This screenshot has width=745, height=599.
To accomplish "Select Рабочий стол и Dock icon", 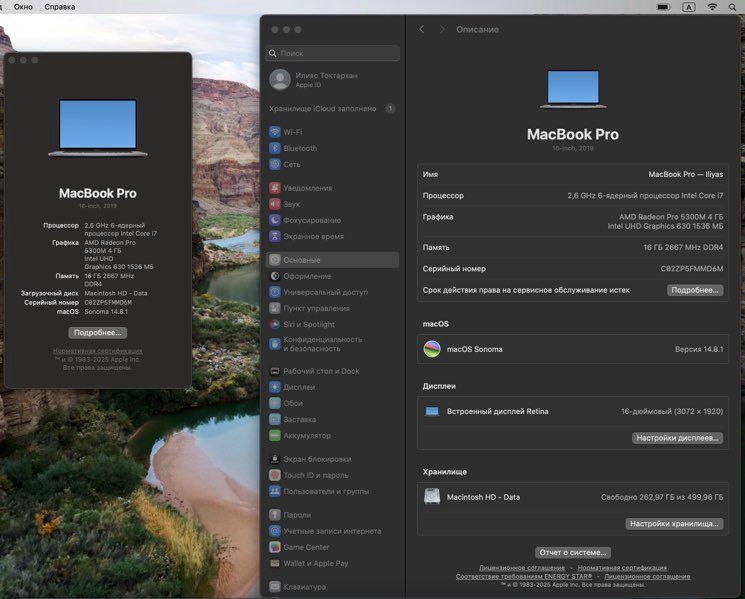I will (275, 371).
